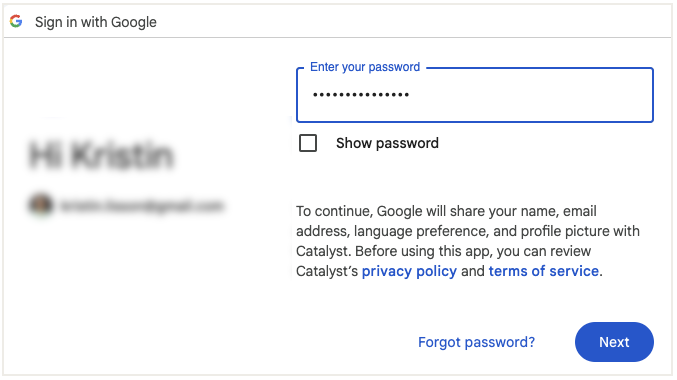The width and height of the screenshot is (677, 380).
Task: Click the Forgot password? link
Action: pos(476,342)
